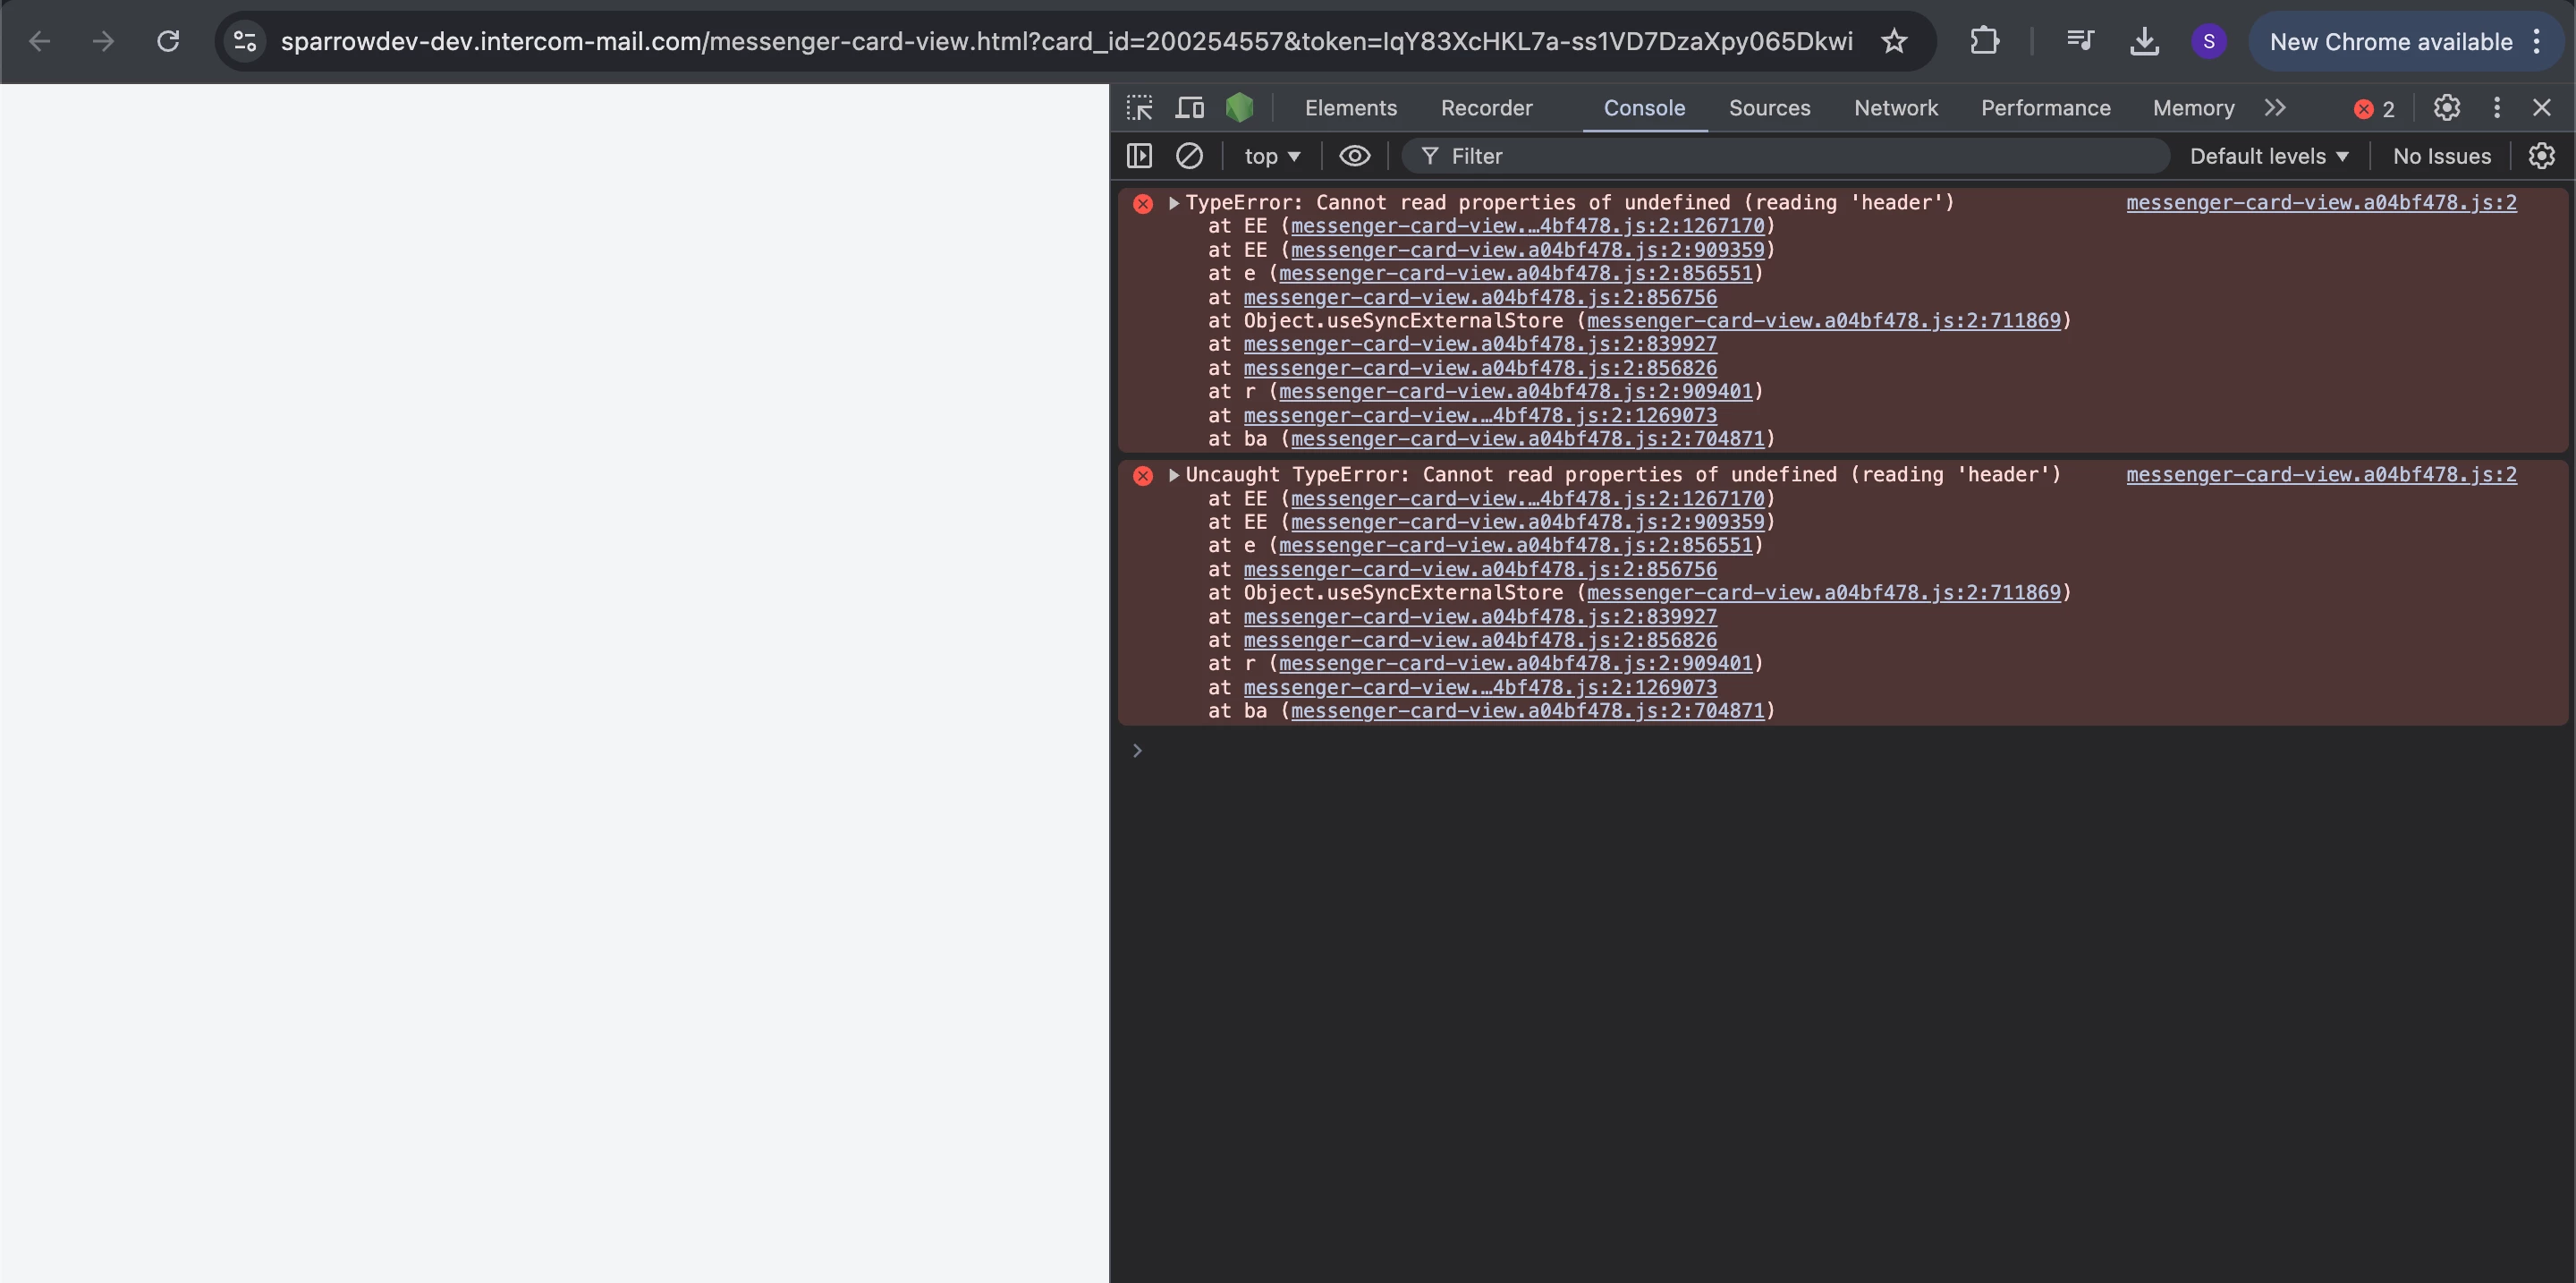Click the green Node.js DevTools icon
The width and height of the screenshot is (2576, 1283).
tap(1239, 108)
